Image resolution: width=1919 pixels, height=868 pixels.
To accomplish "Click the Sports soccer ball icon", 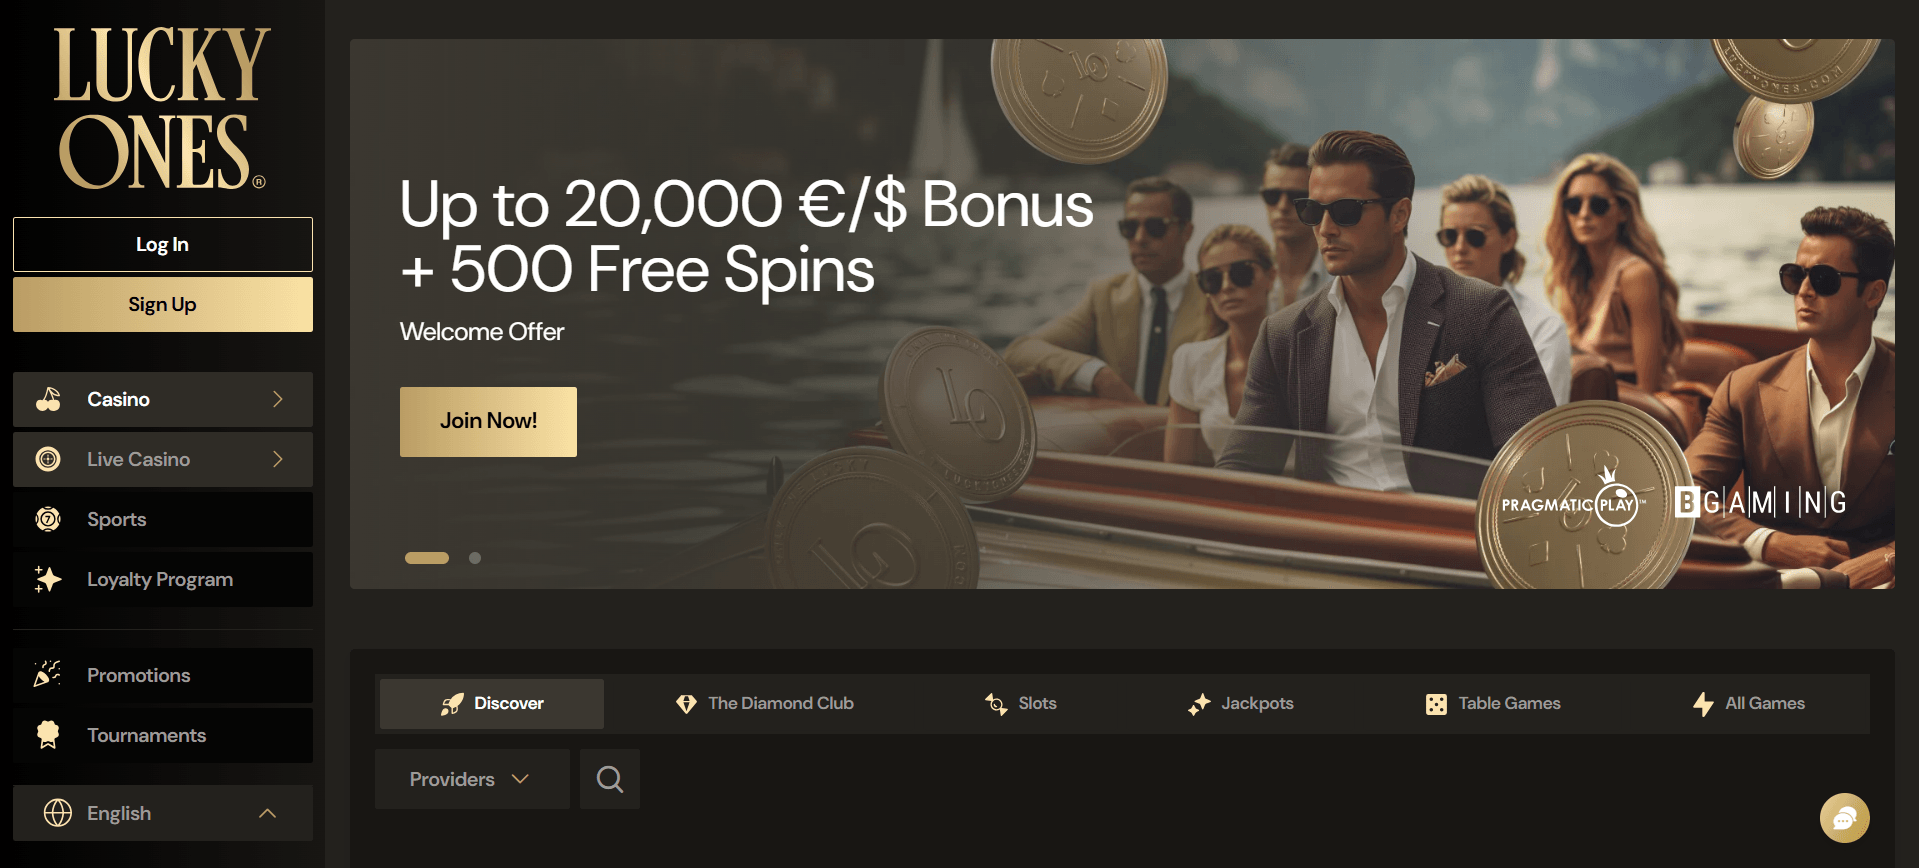I will [x=48, y=519].
